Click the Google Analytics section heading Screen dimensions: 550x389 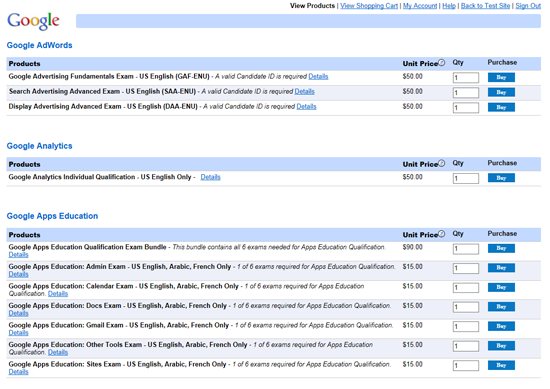pos(39,146)
